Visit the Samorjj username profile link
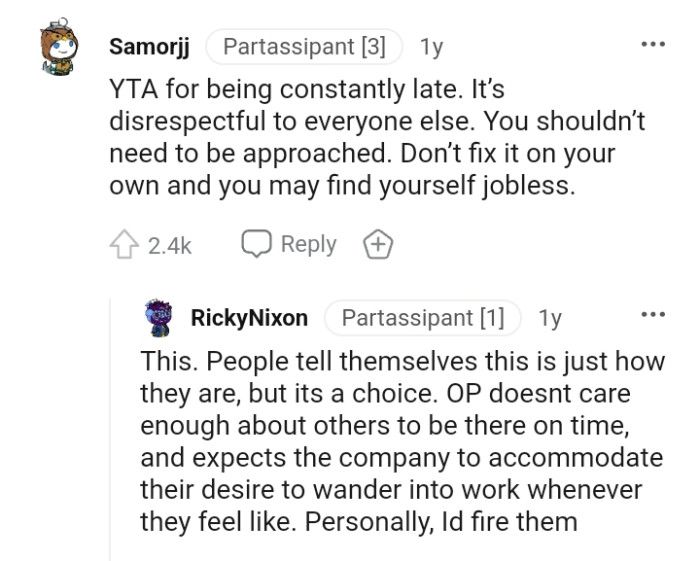The image size is (700, 561). [149, 47]
